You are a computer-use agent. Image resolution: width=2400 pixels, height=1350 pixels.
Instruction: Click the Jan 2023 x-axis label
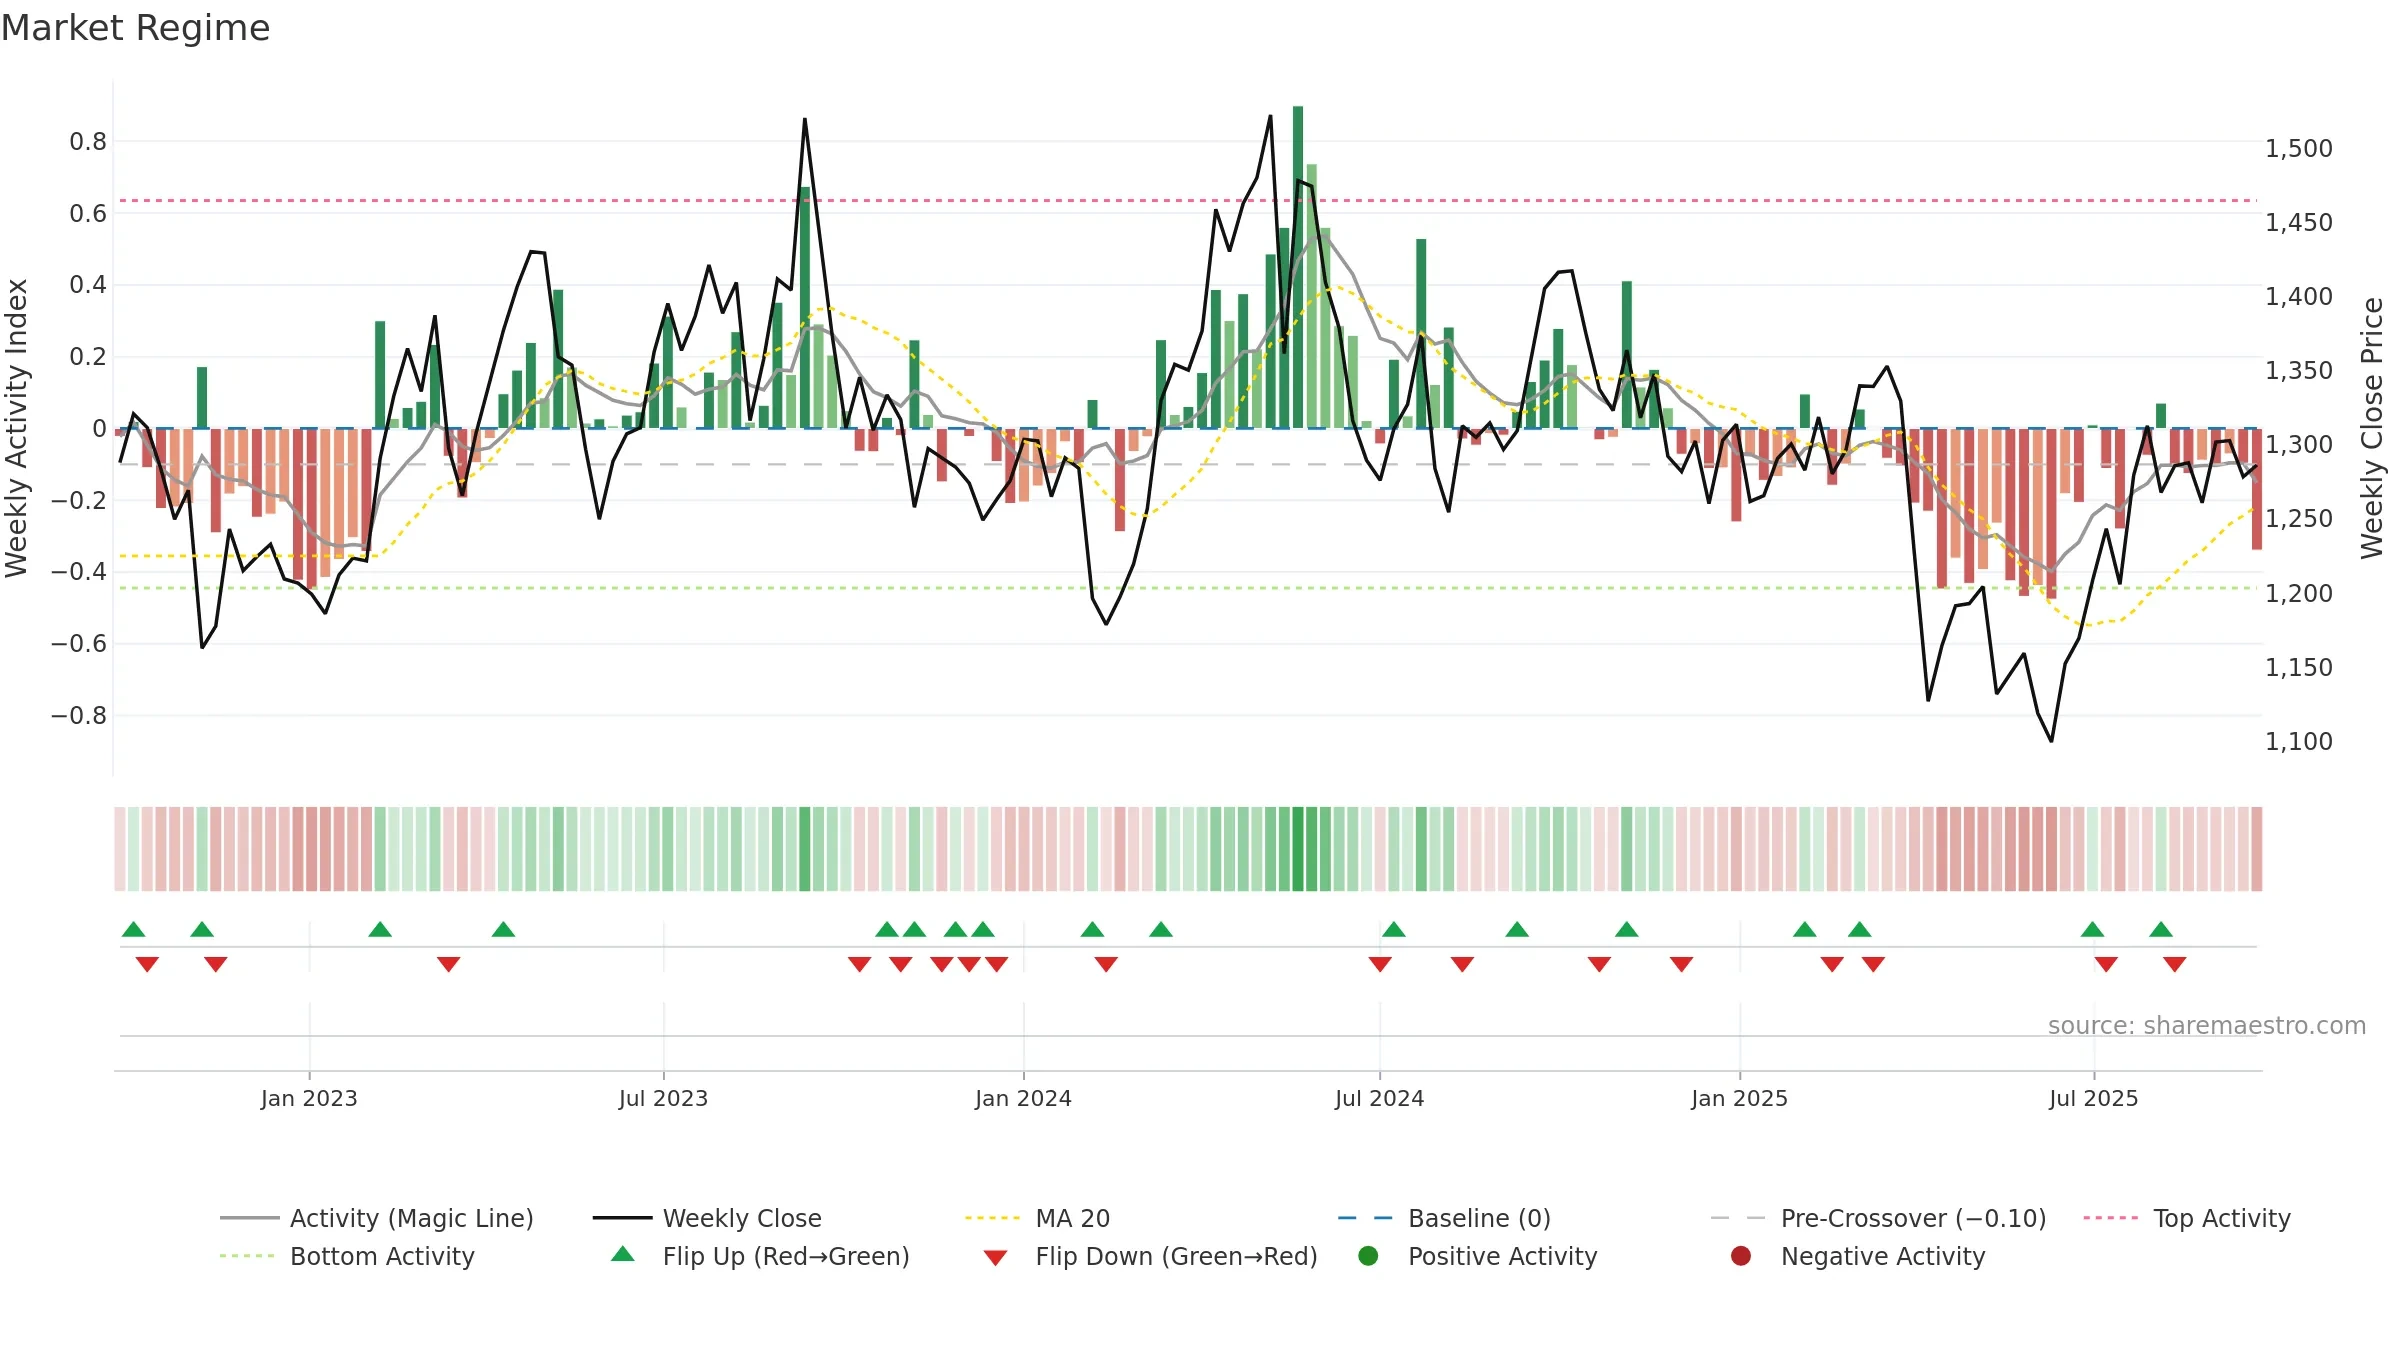[x=309, y=1098]
